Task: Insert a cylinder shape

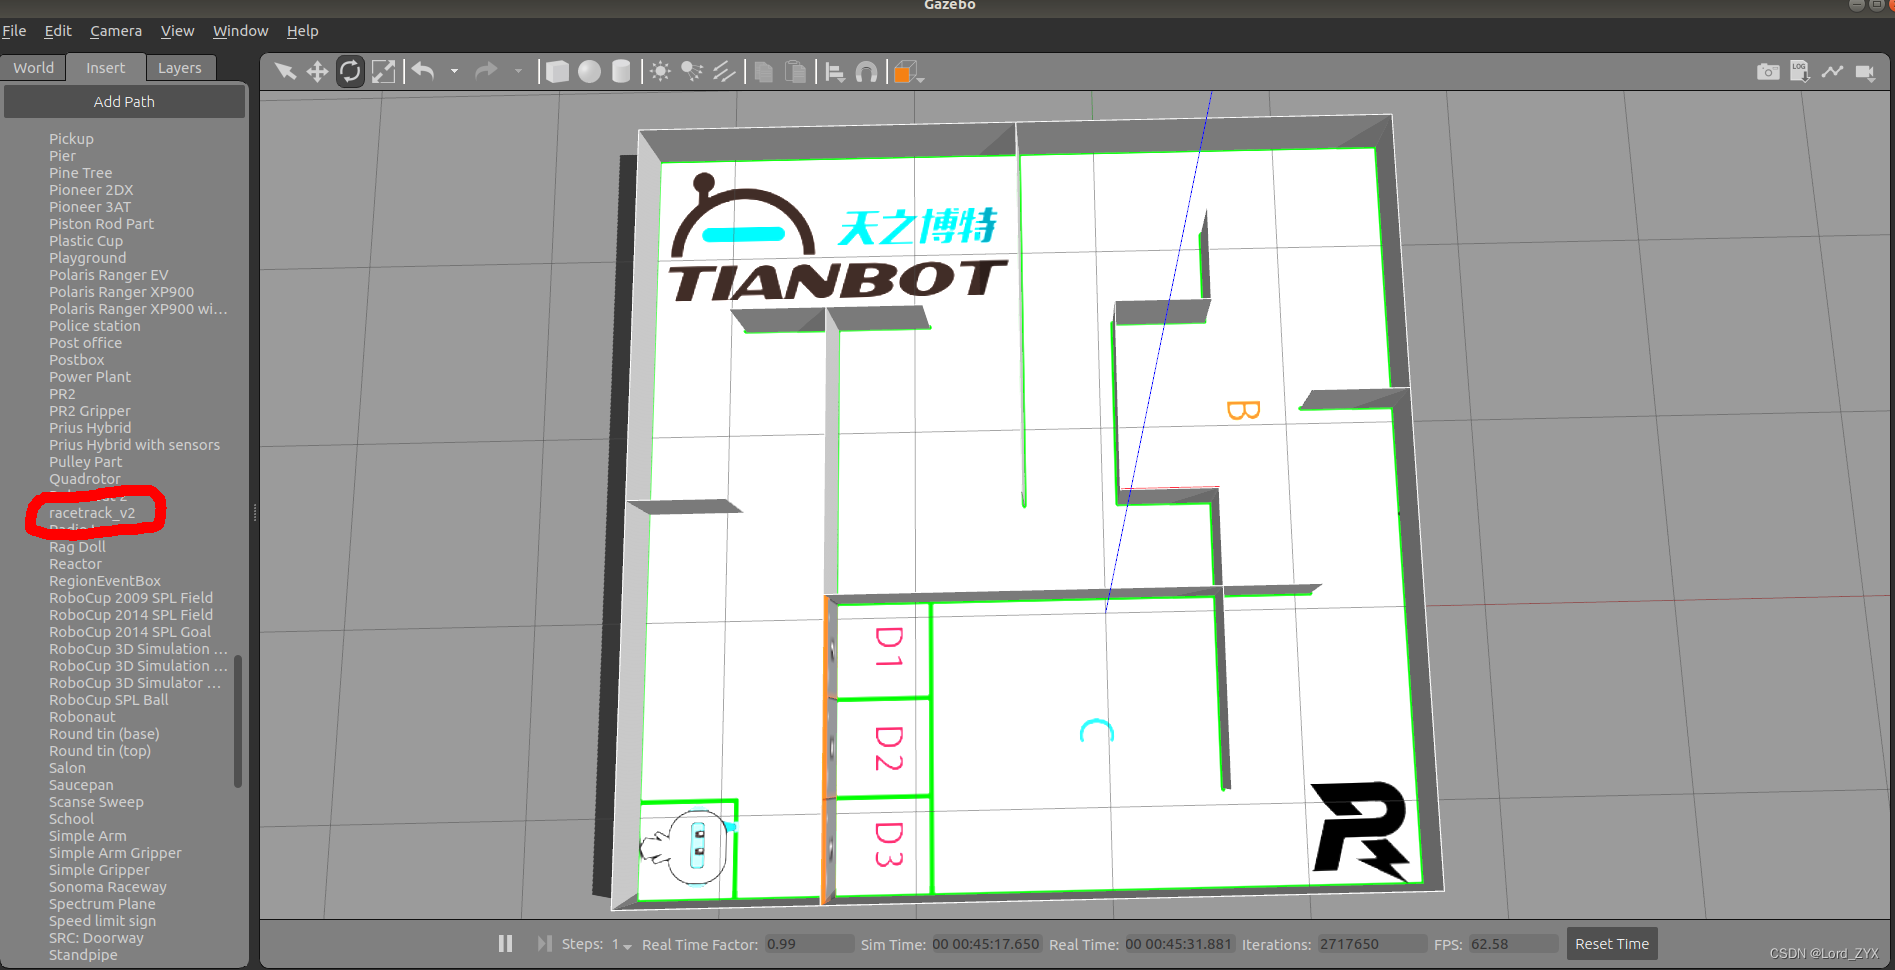Action: coord(621,71)
